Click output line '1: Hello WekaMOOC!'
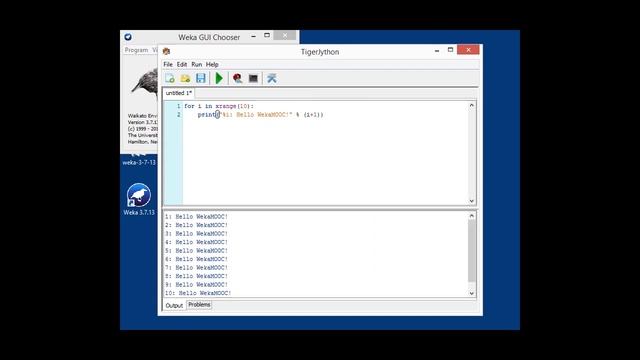 point(196,217)
